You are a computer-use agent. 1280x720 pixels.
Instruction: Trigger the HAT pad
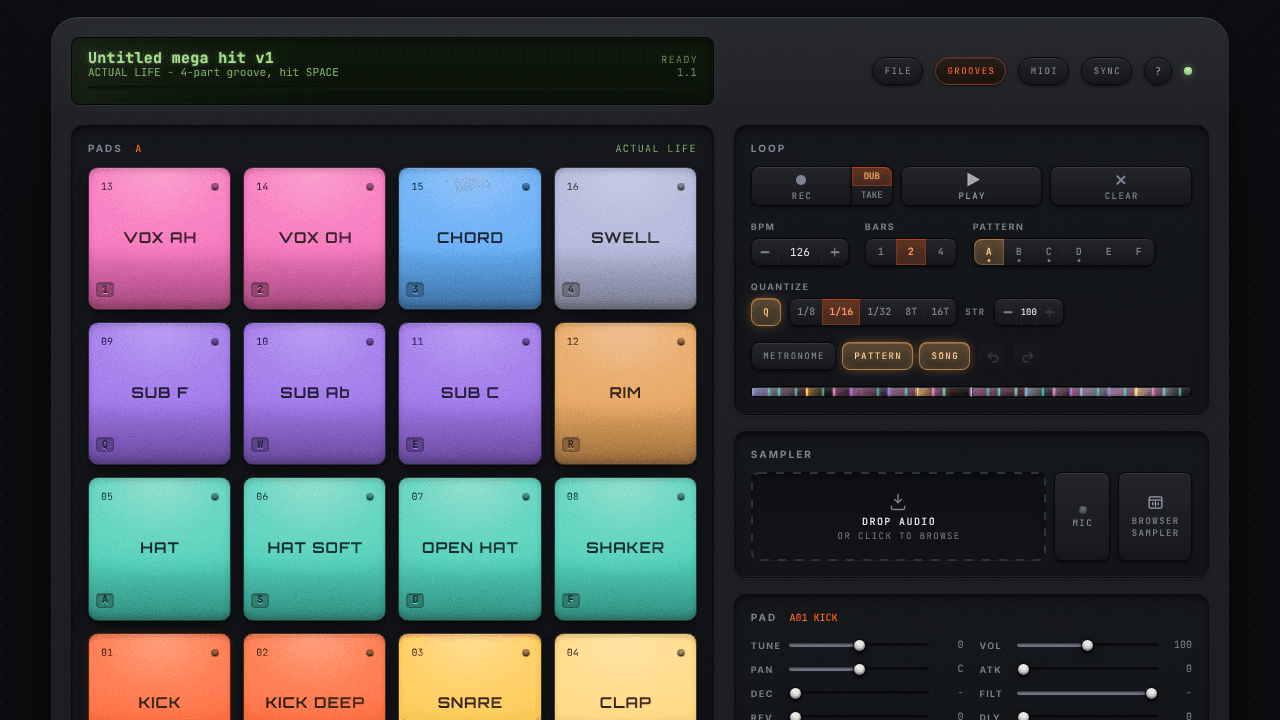point(160,548)
